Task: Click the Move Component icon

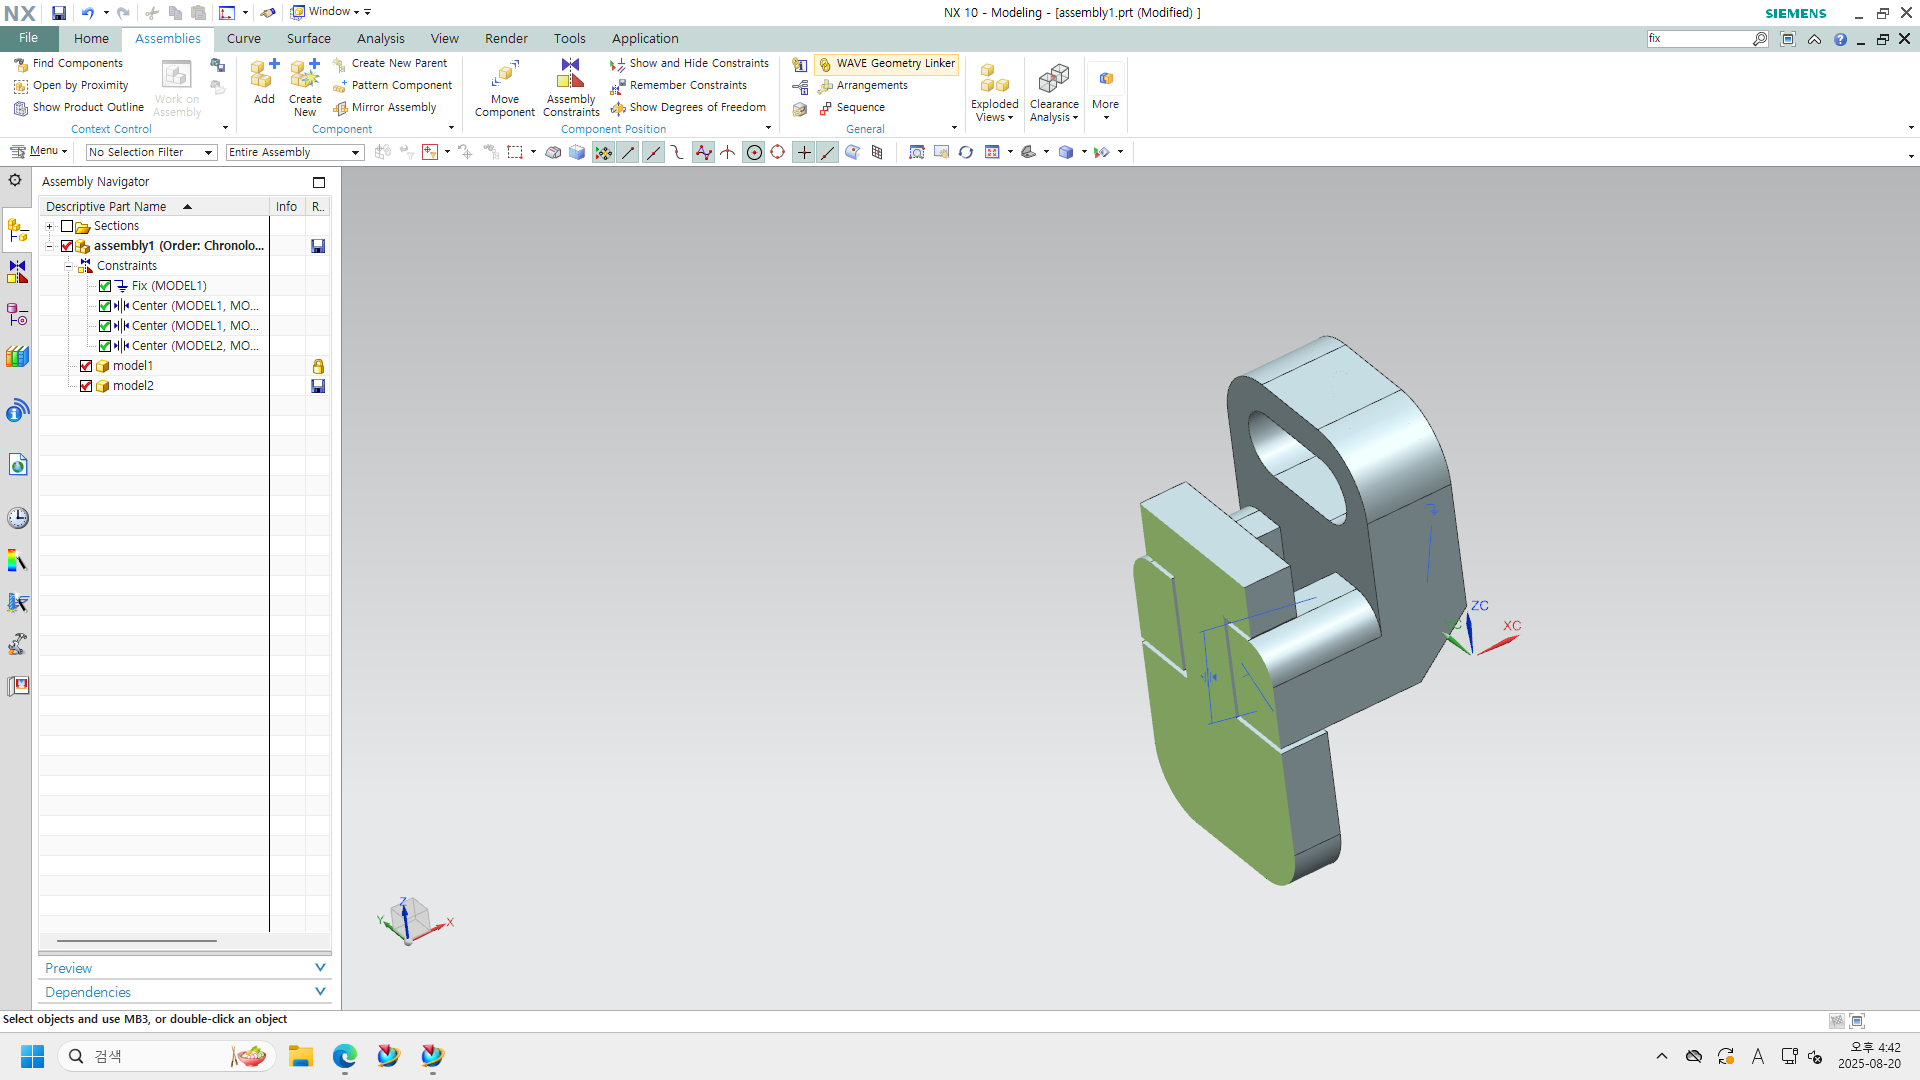Action: (505, 75)
